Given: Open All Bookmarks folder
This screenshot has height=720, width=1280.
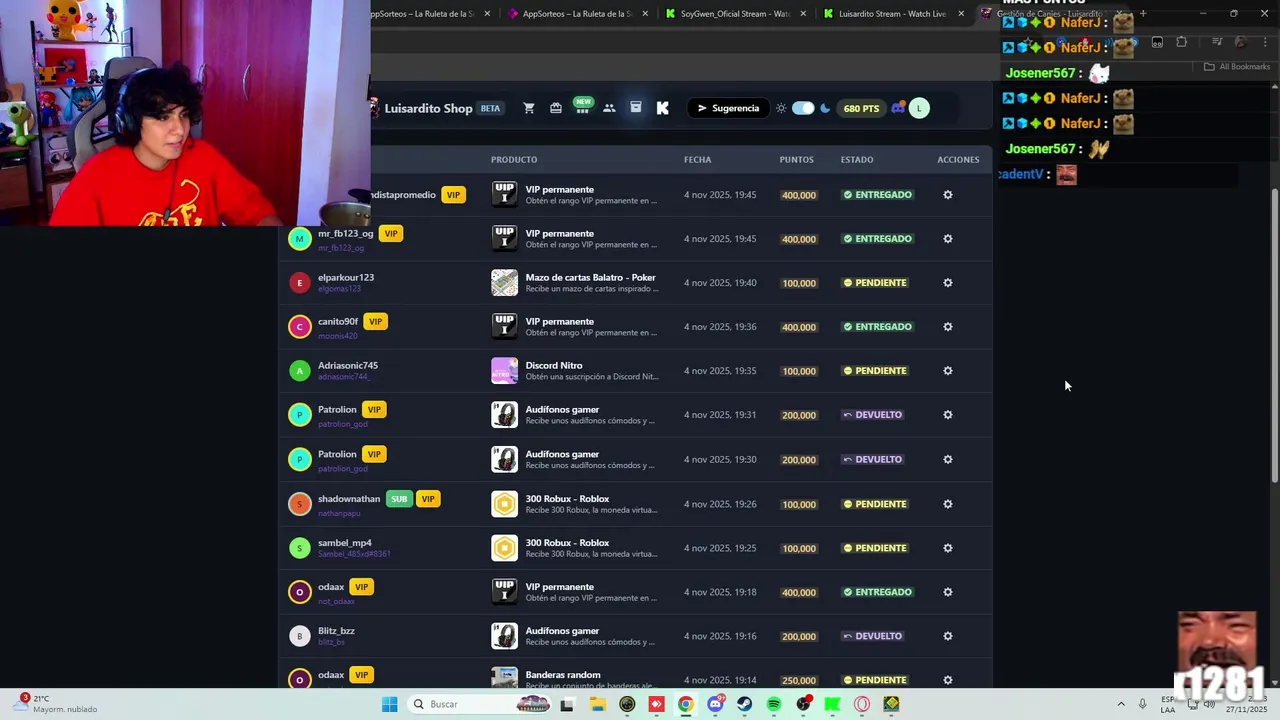Looking at the screenshot, I should 1237,67.
